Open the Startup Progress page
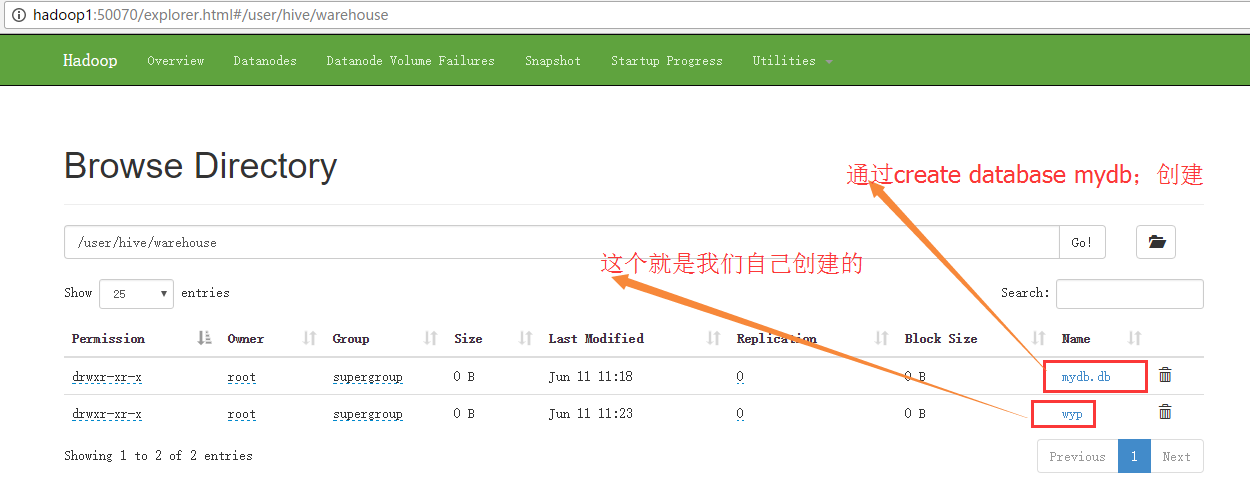 point(667,61)
